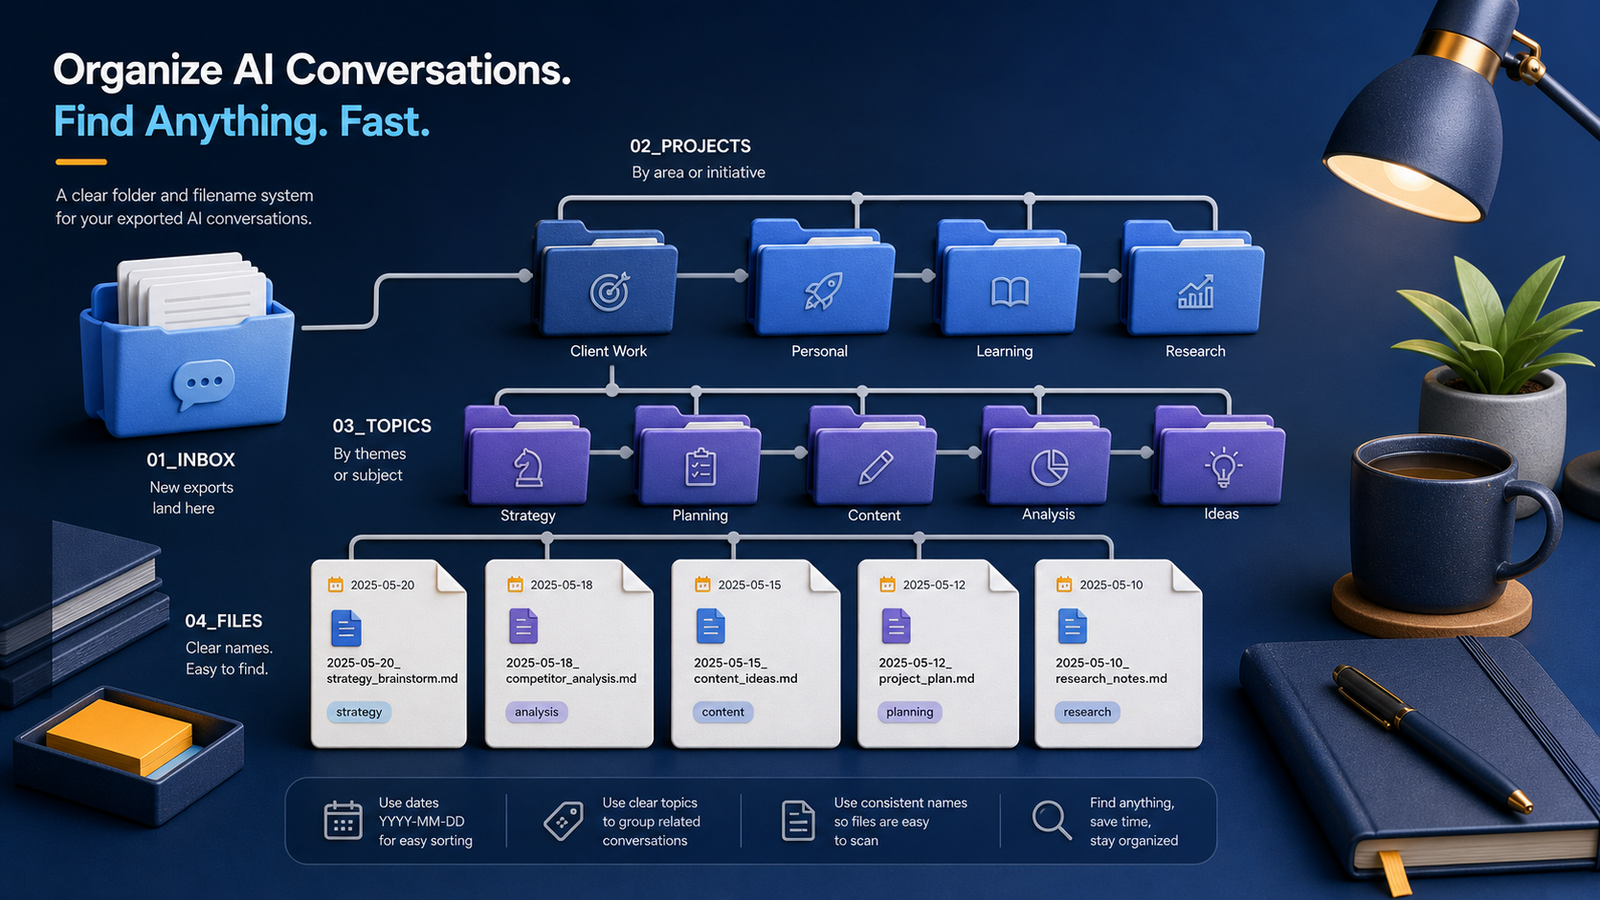The height and width of the screenshot is (900, 1600).
Task: Click the Ideas folder label
Action: point(1221,514)
